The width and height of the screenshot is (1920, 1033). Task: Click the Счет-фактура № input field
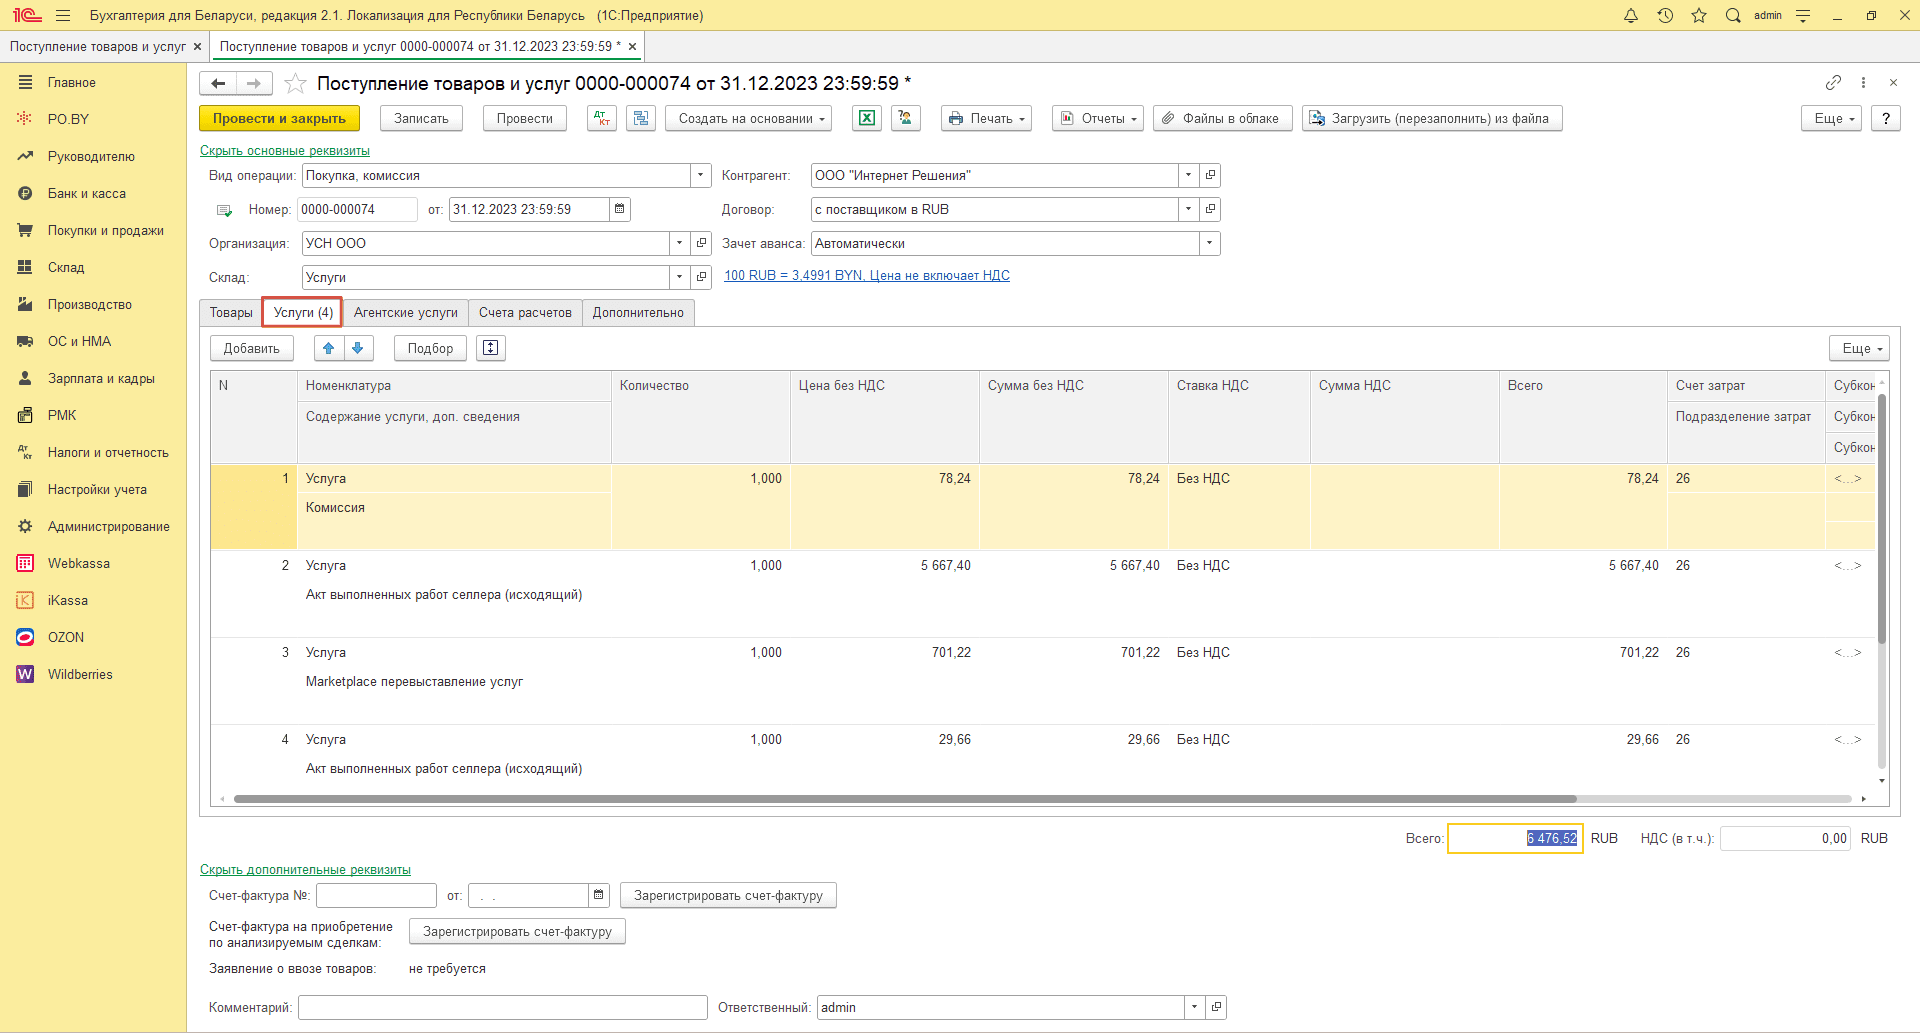point(377,895)
